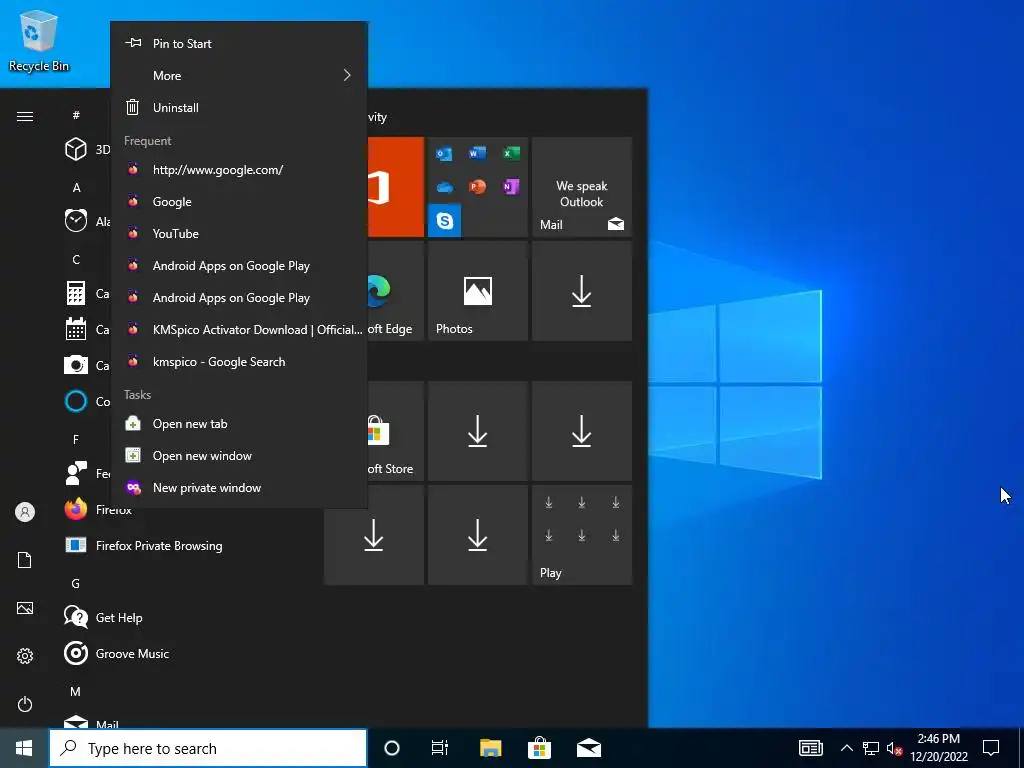Launch the Camera app icon
1024x768 pixels.
(x=76, y=364)
